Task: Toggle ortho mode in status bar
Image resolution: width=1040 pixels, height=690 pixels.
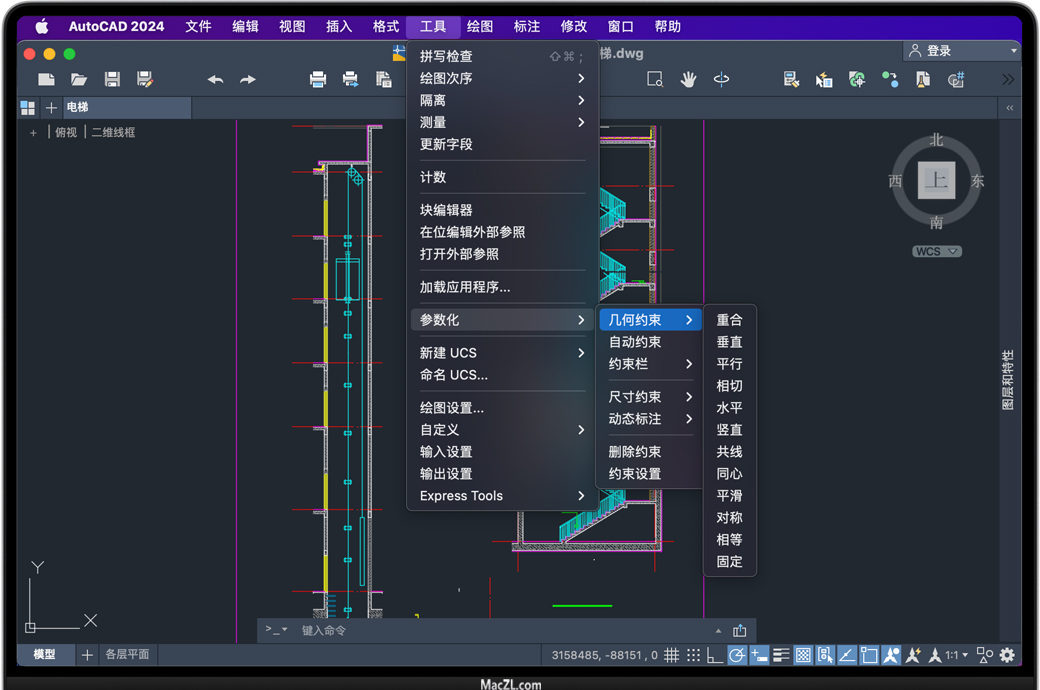Action: click(x=714, y=655)
